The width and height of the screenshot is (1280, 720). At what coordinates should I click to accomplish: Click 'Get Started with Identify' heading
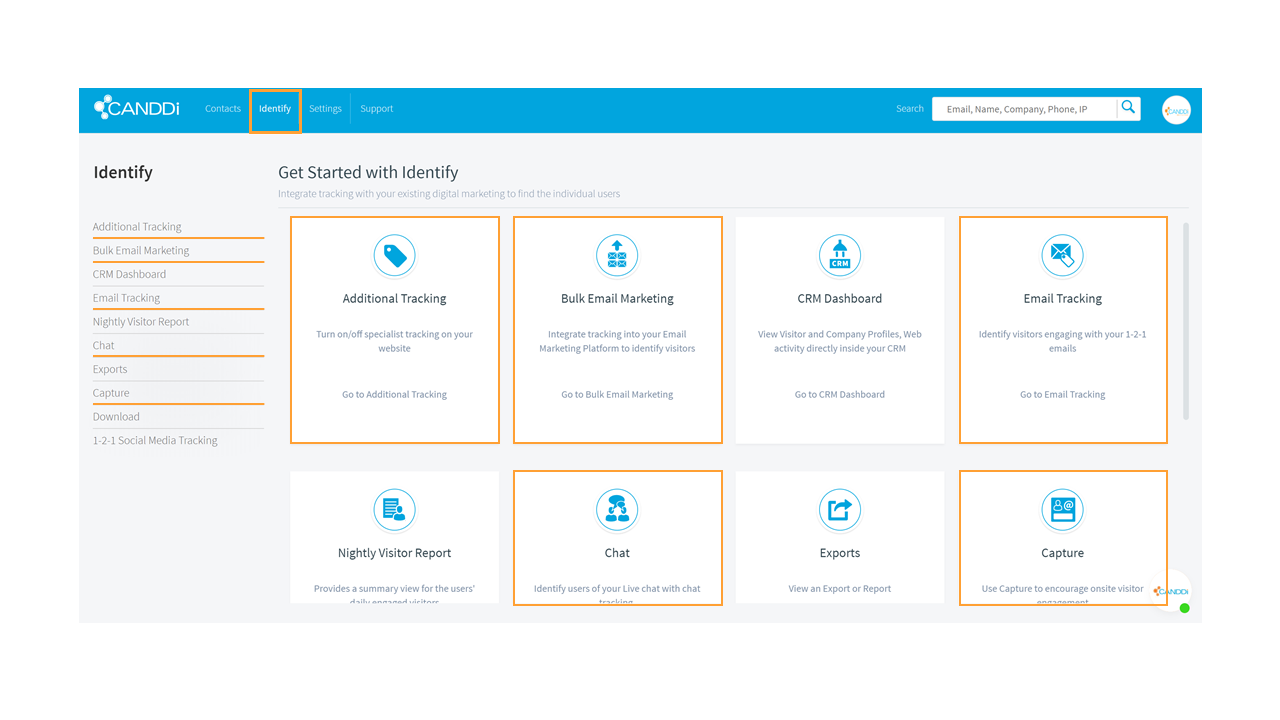point(368,172)
